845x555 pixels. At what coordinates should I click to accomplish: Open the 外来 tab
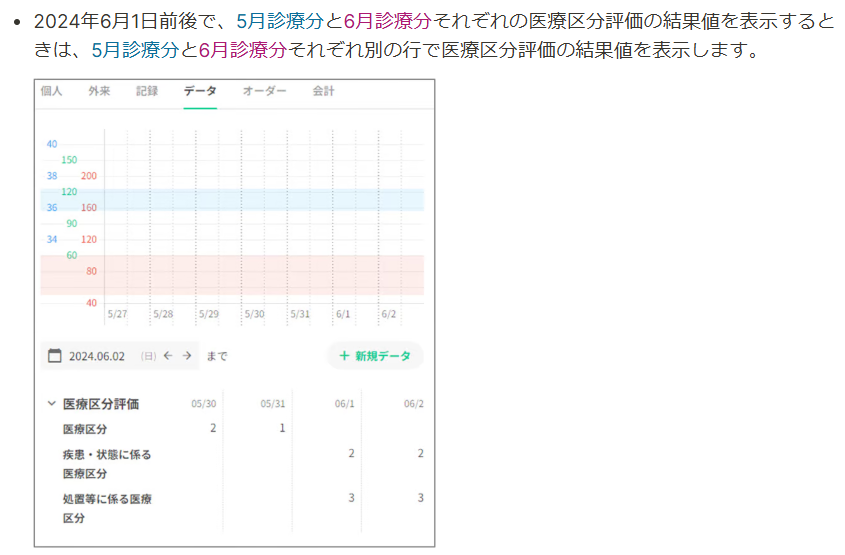tap(99, 91)
